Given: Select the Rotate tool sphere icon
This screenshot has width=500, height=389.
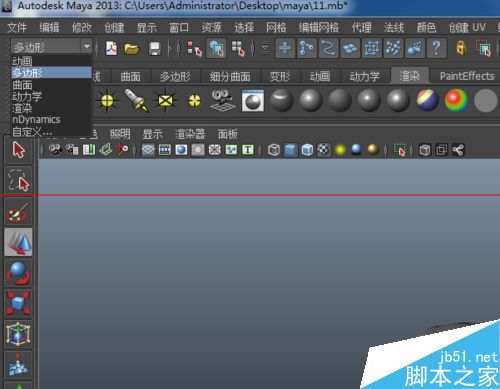Looking at the screenshot, I should click(18, 273).
